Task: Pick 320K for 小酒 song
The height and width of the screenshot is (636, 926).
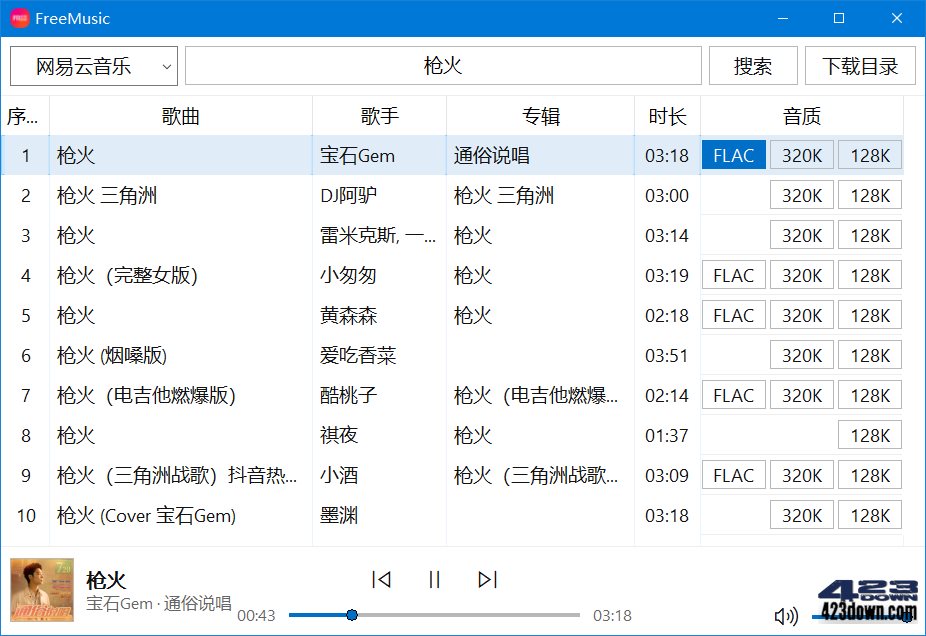Action: point(801,475)
